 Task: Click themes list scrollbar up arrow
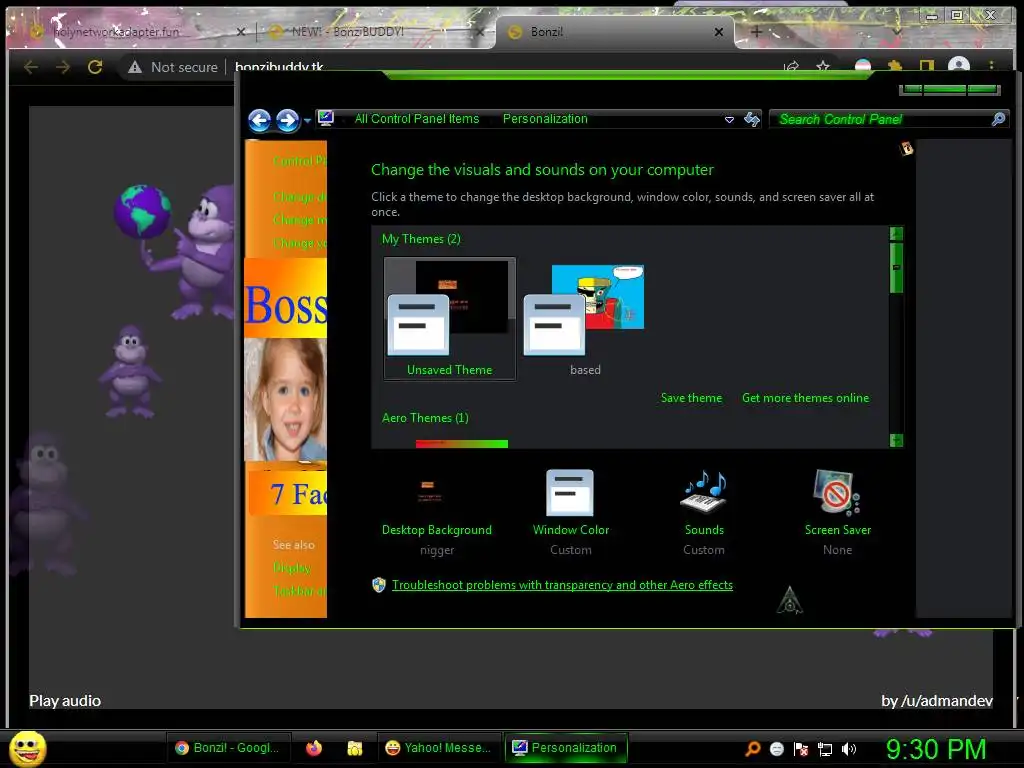coord(896,234)
